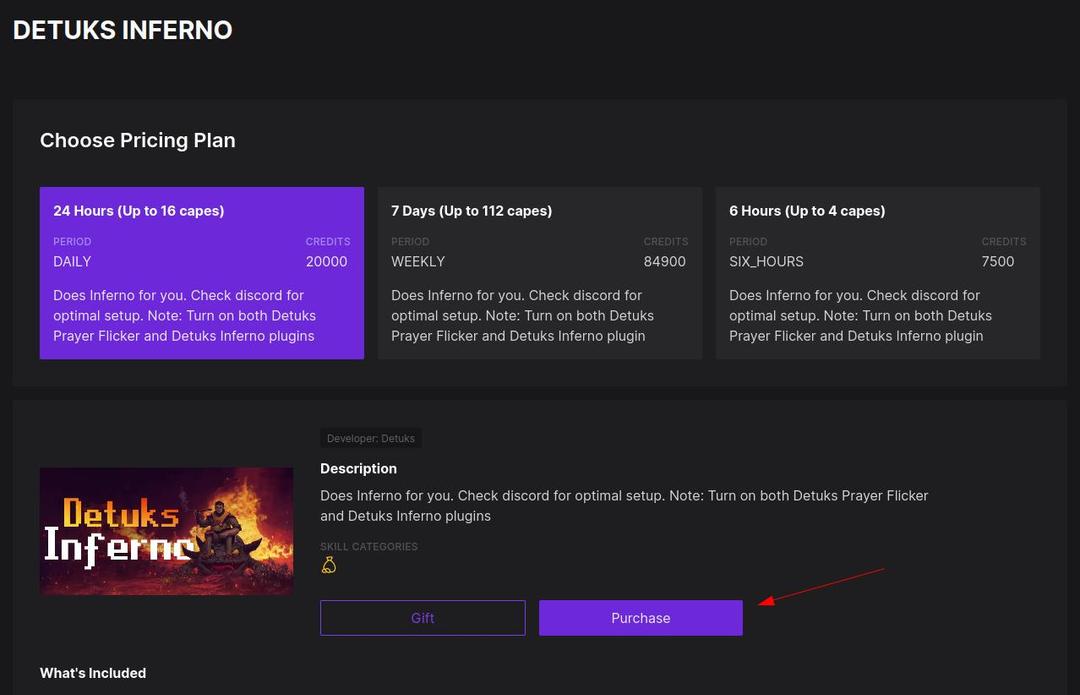Click the Description section heading
The width and height of the screenshot is (1080, 695).
[x=358, y=468]
